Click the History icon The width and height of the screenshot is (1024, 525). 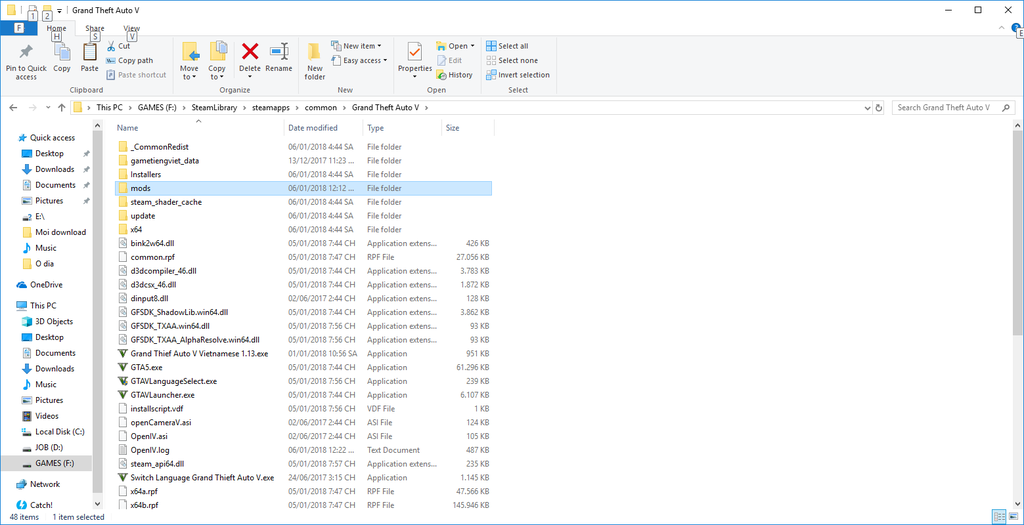pyautogui.click(x=441, y=75)
